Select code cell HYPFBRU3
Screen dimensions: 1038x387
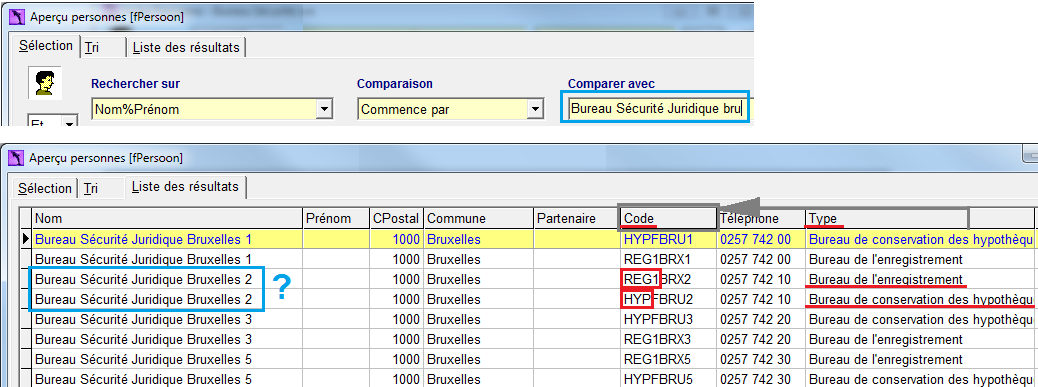[668, 320]
